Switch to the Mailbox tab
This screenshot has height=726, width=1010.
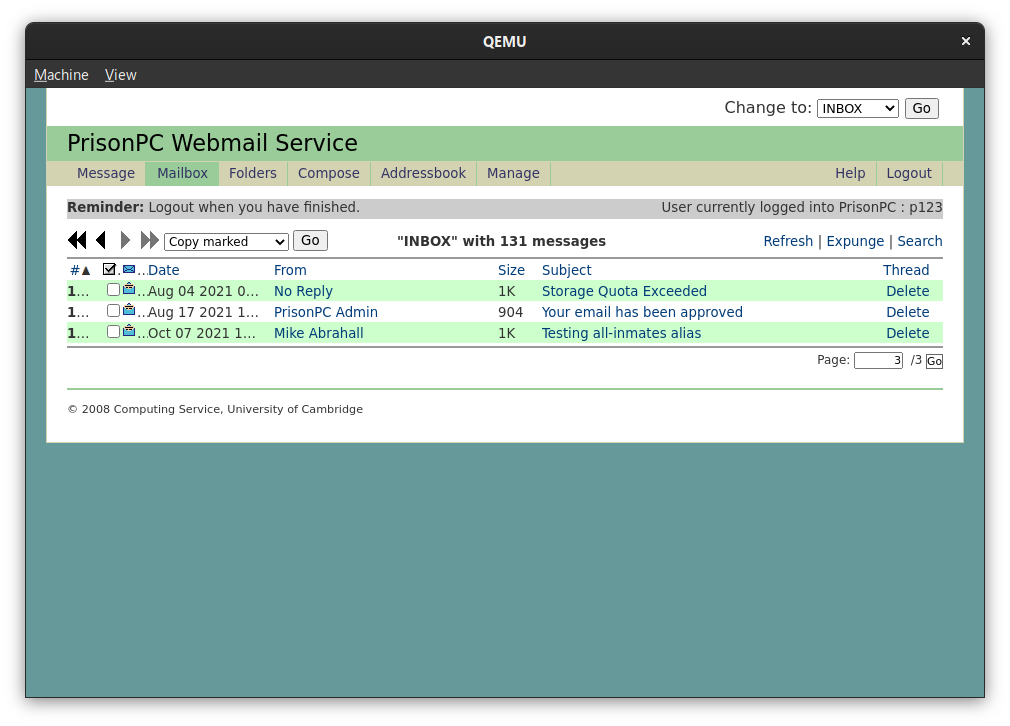pyautogui.click(x=182, y=173)
